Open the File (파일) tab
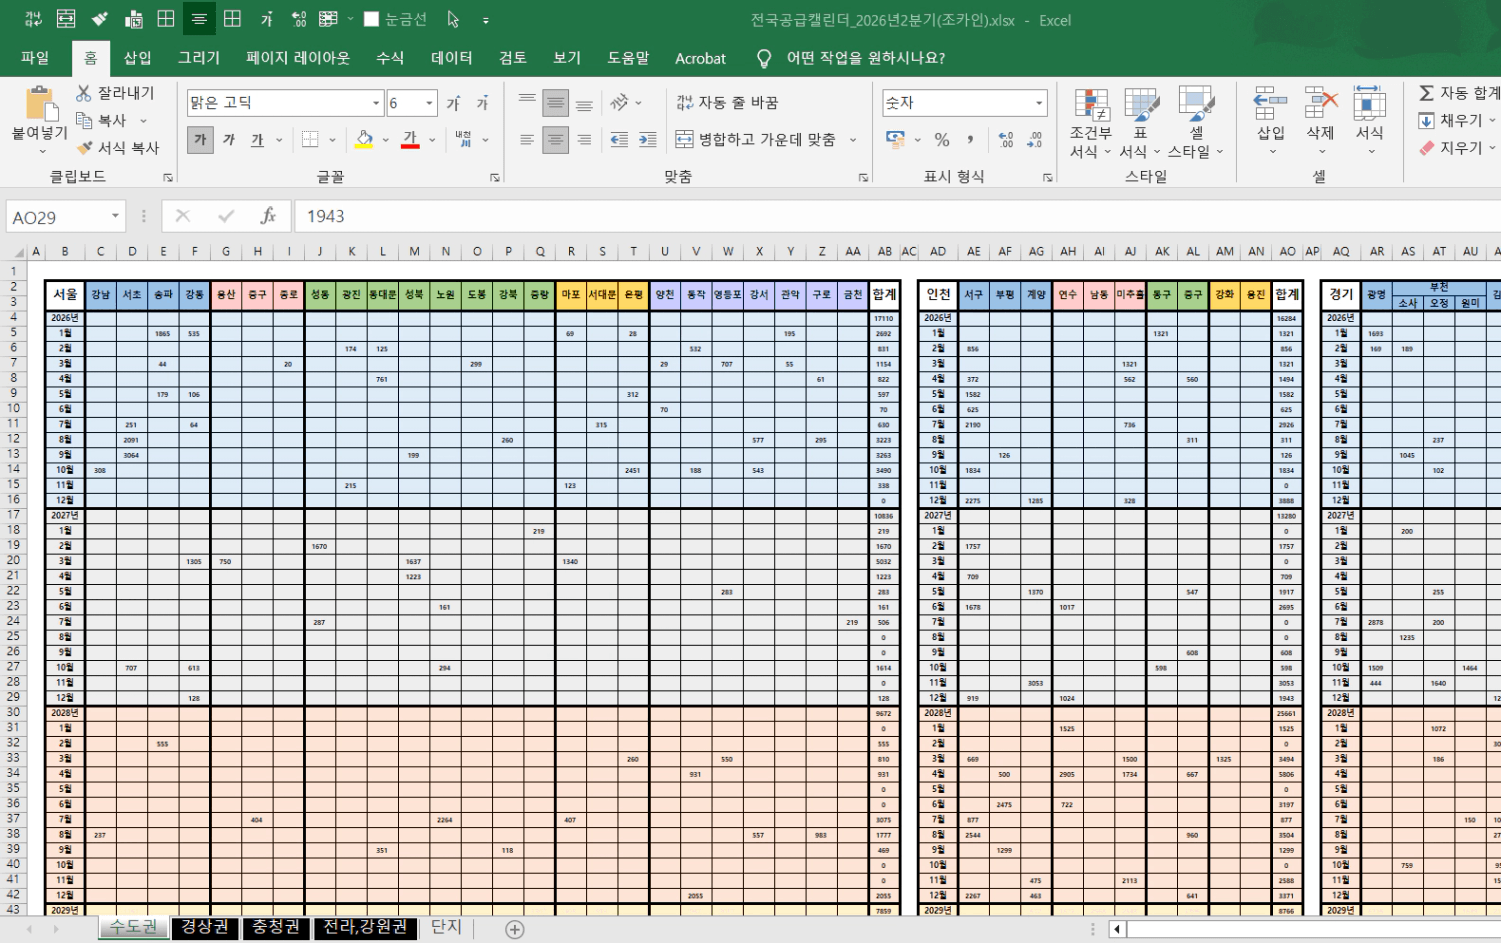Screen dimensions: 1501x943 (35, 58)
